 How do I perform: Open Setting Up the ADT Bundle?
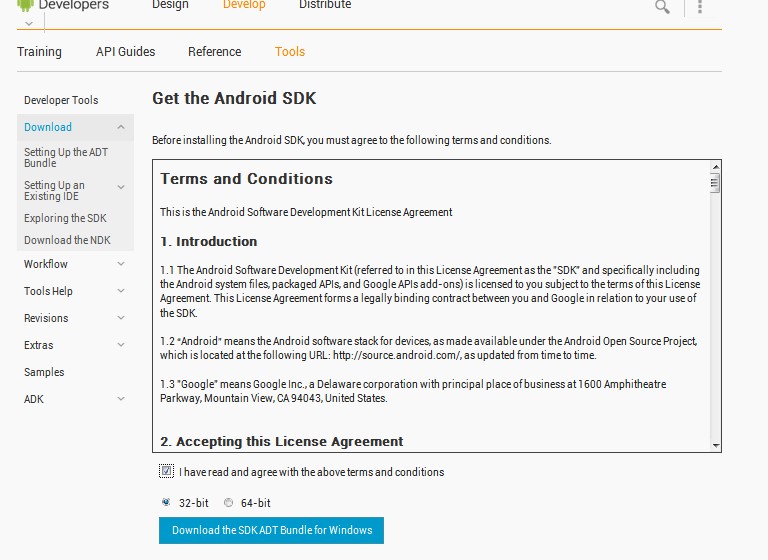point(66,157)
